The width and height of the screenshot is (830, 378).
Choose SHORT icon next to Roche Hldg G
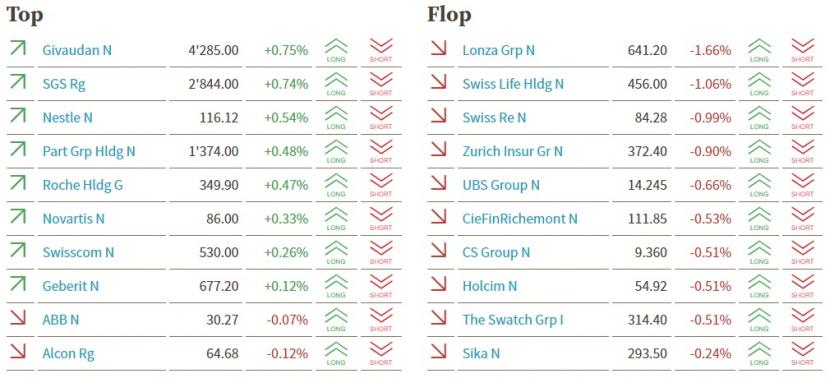coord(381,185)
